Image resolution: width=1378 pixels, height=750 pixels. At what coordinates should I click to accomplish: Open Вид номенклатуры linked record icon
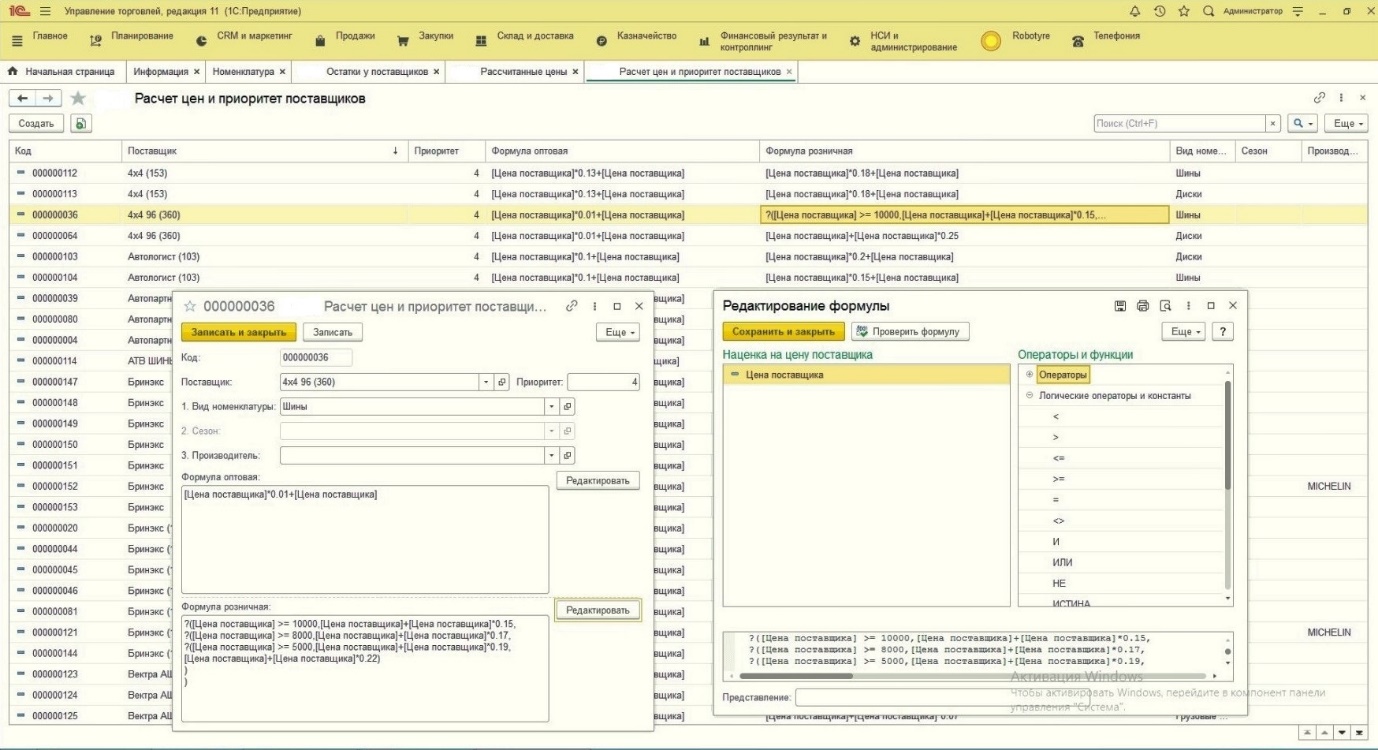point(567,407)
